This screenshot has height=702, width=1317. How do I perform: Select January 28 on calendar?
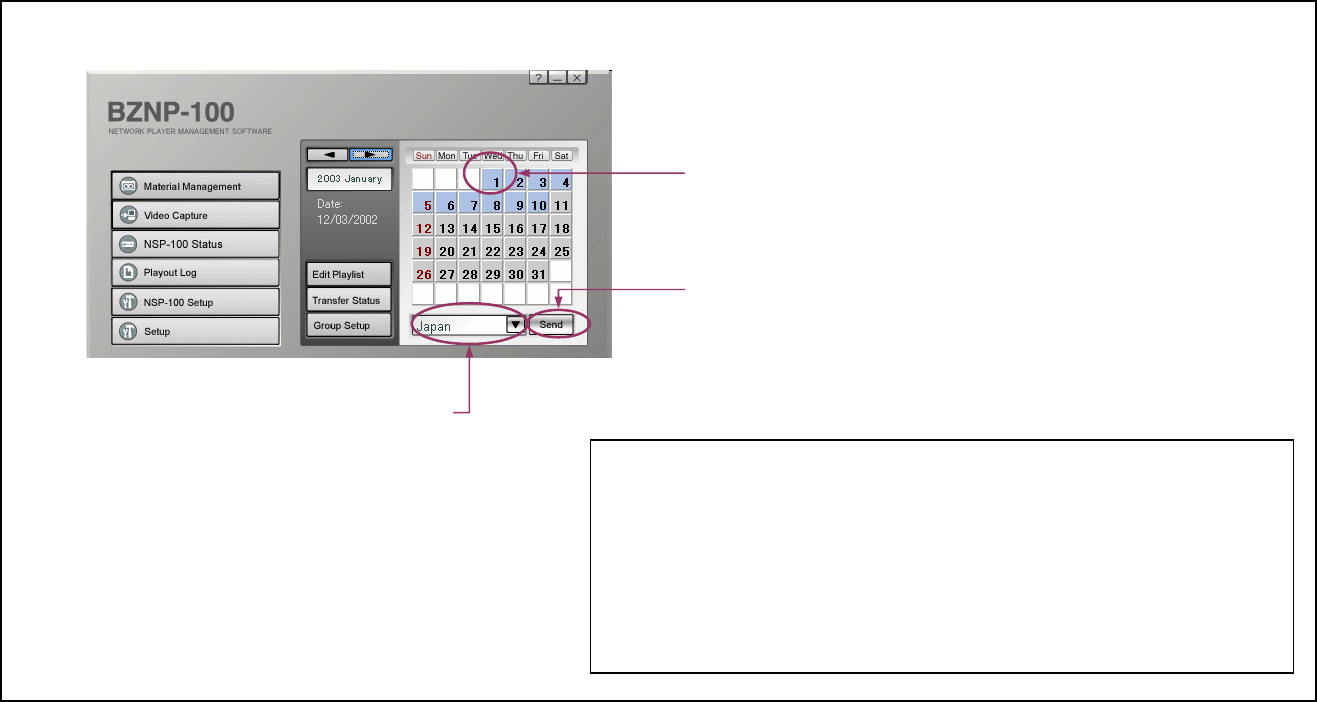coord(470,271)
